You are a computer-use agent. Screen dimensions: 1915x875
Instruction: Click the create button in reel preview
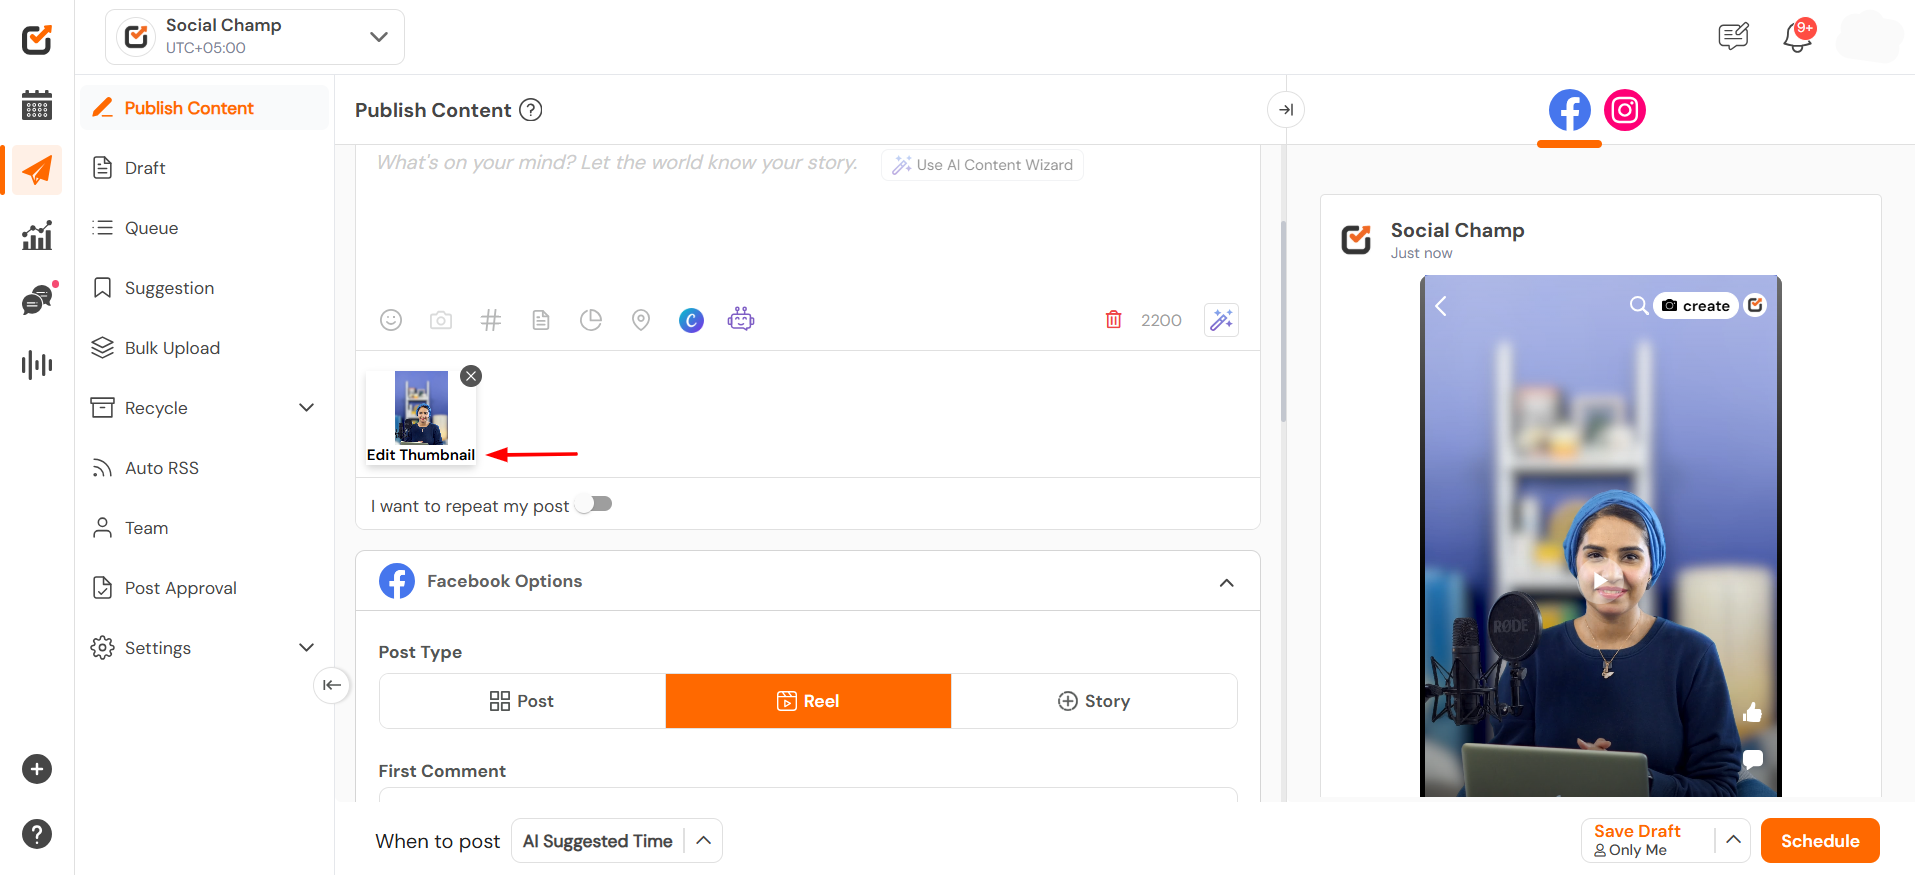click(1696, 306)
